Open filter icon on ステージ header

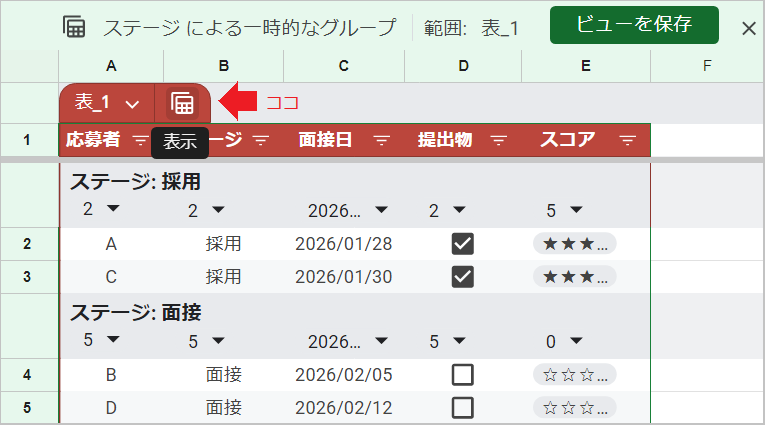(x=260, y=141)
